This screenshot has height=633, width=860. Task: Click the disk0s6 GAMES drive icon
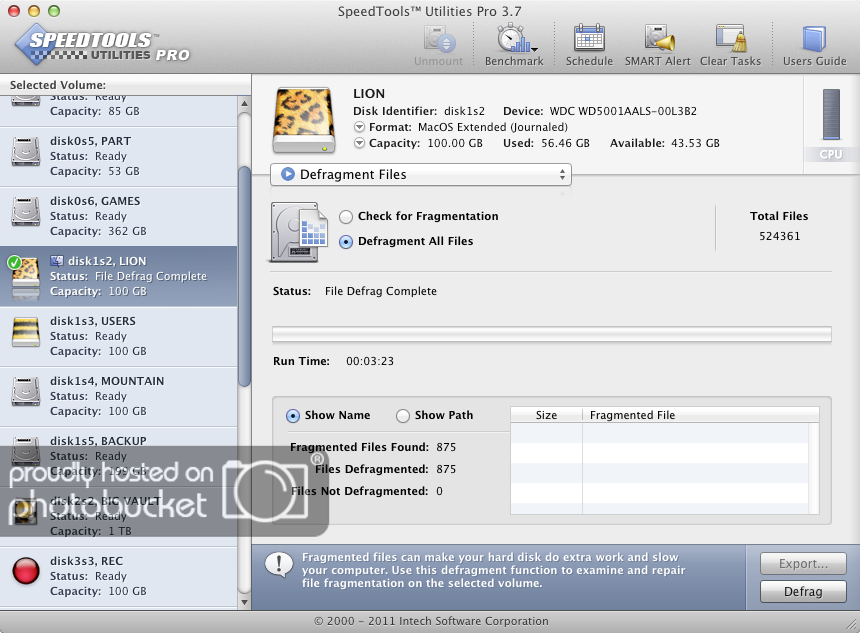coord(25,211)
